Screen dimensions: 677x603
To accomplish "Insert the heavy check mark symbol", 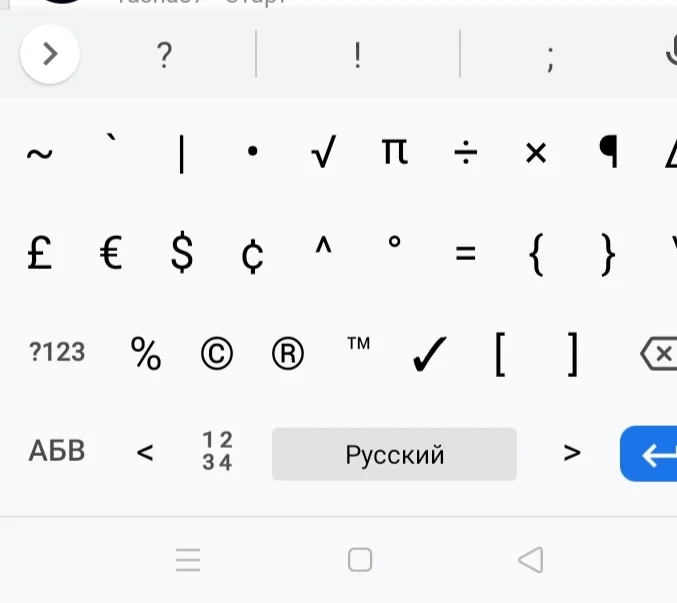I will pos(429,354).
